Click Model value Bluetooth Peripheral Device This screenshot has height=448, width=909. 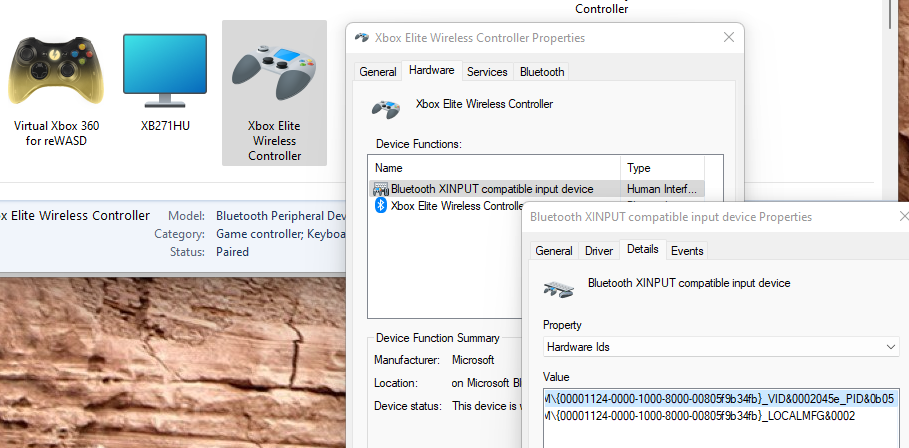[281, 216]
